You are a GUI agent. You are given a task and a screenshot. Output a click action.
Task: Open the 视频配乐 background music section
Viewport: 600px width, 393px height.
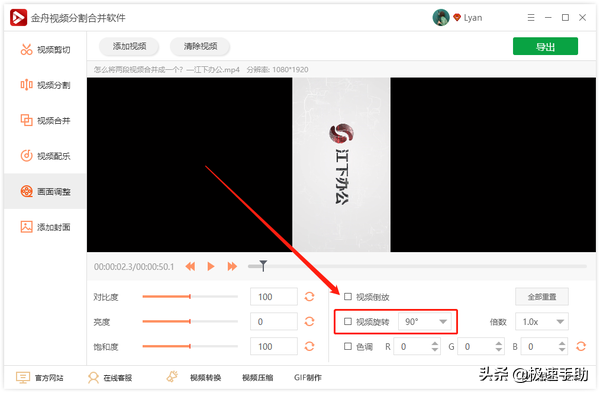pos(45,156)
